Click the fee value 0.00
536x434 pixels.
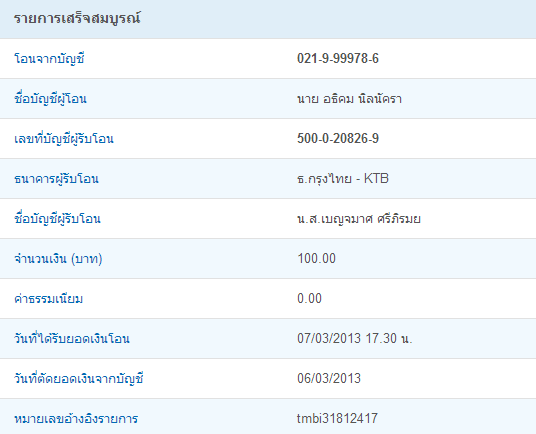309,298
